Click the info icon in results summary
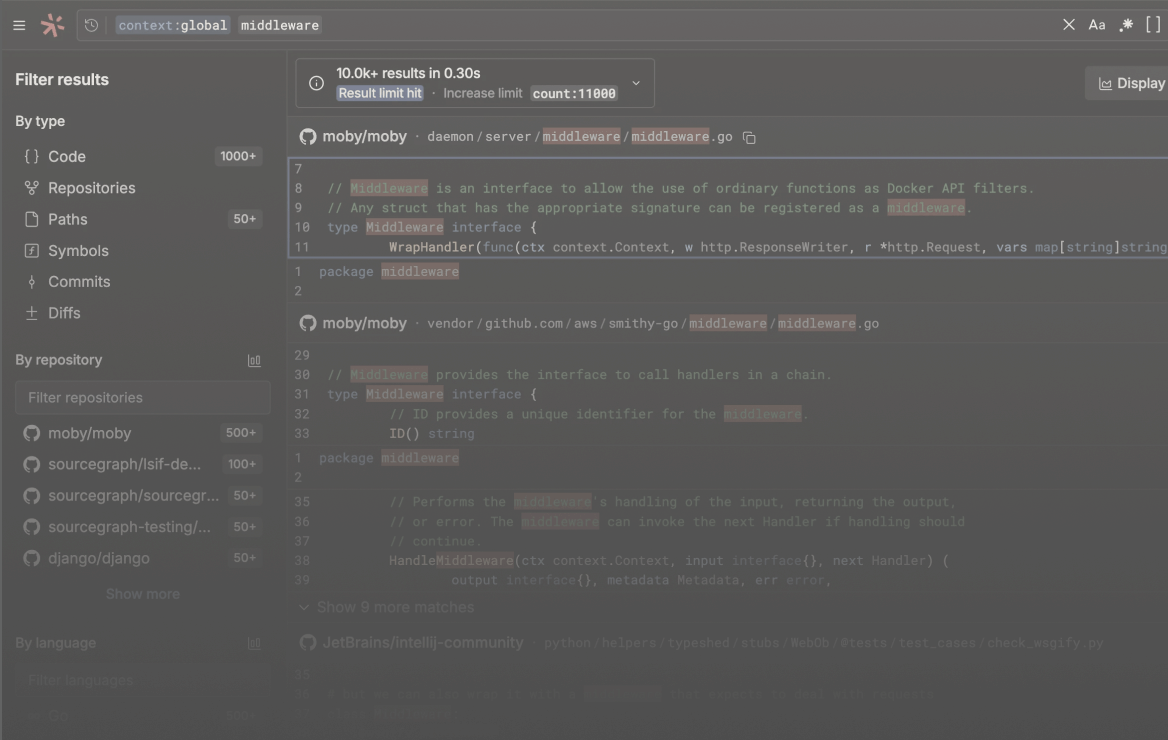This screenshot has height=740, width=1168. point(316,83)
